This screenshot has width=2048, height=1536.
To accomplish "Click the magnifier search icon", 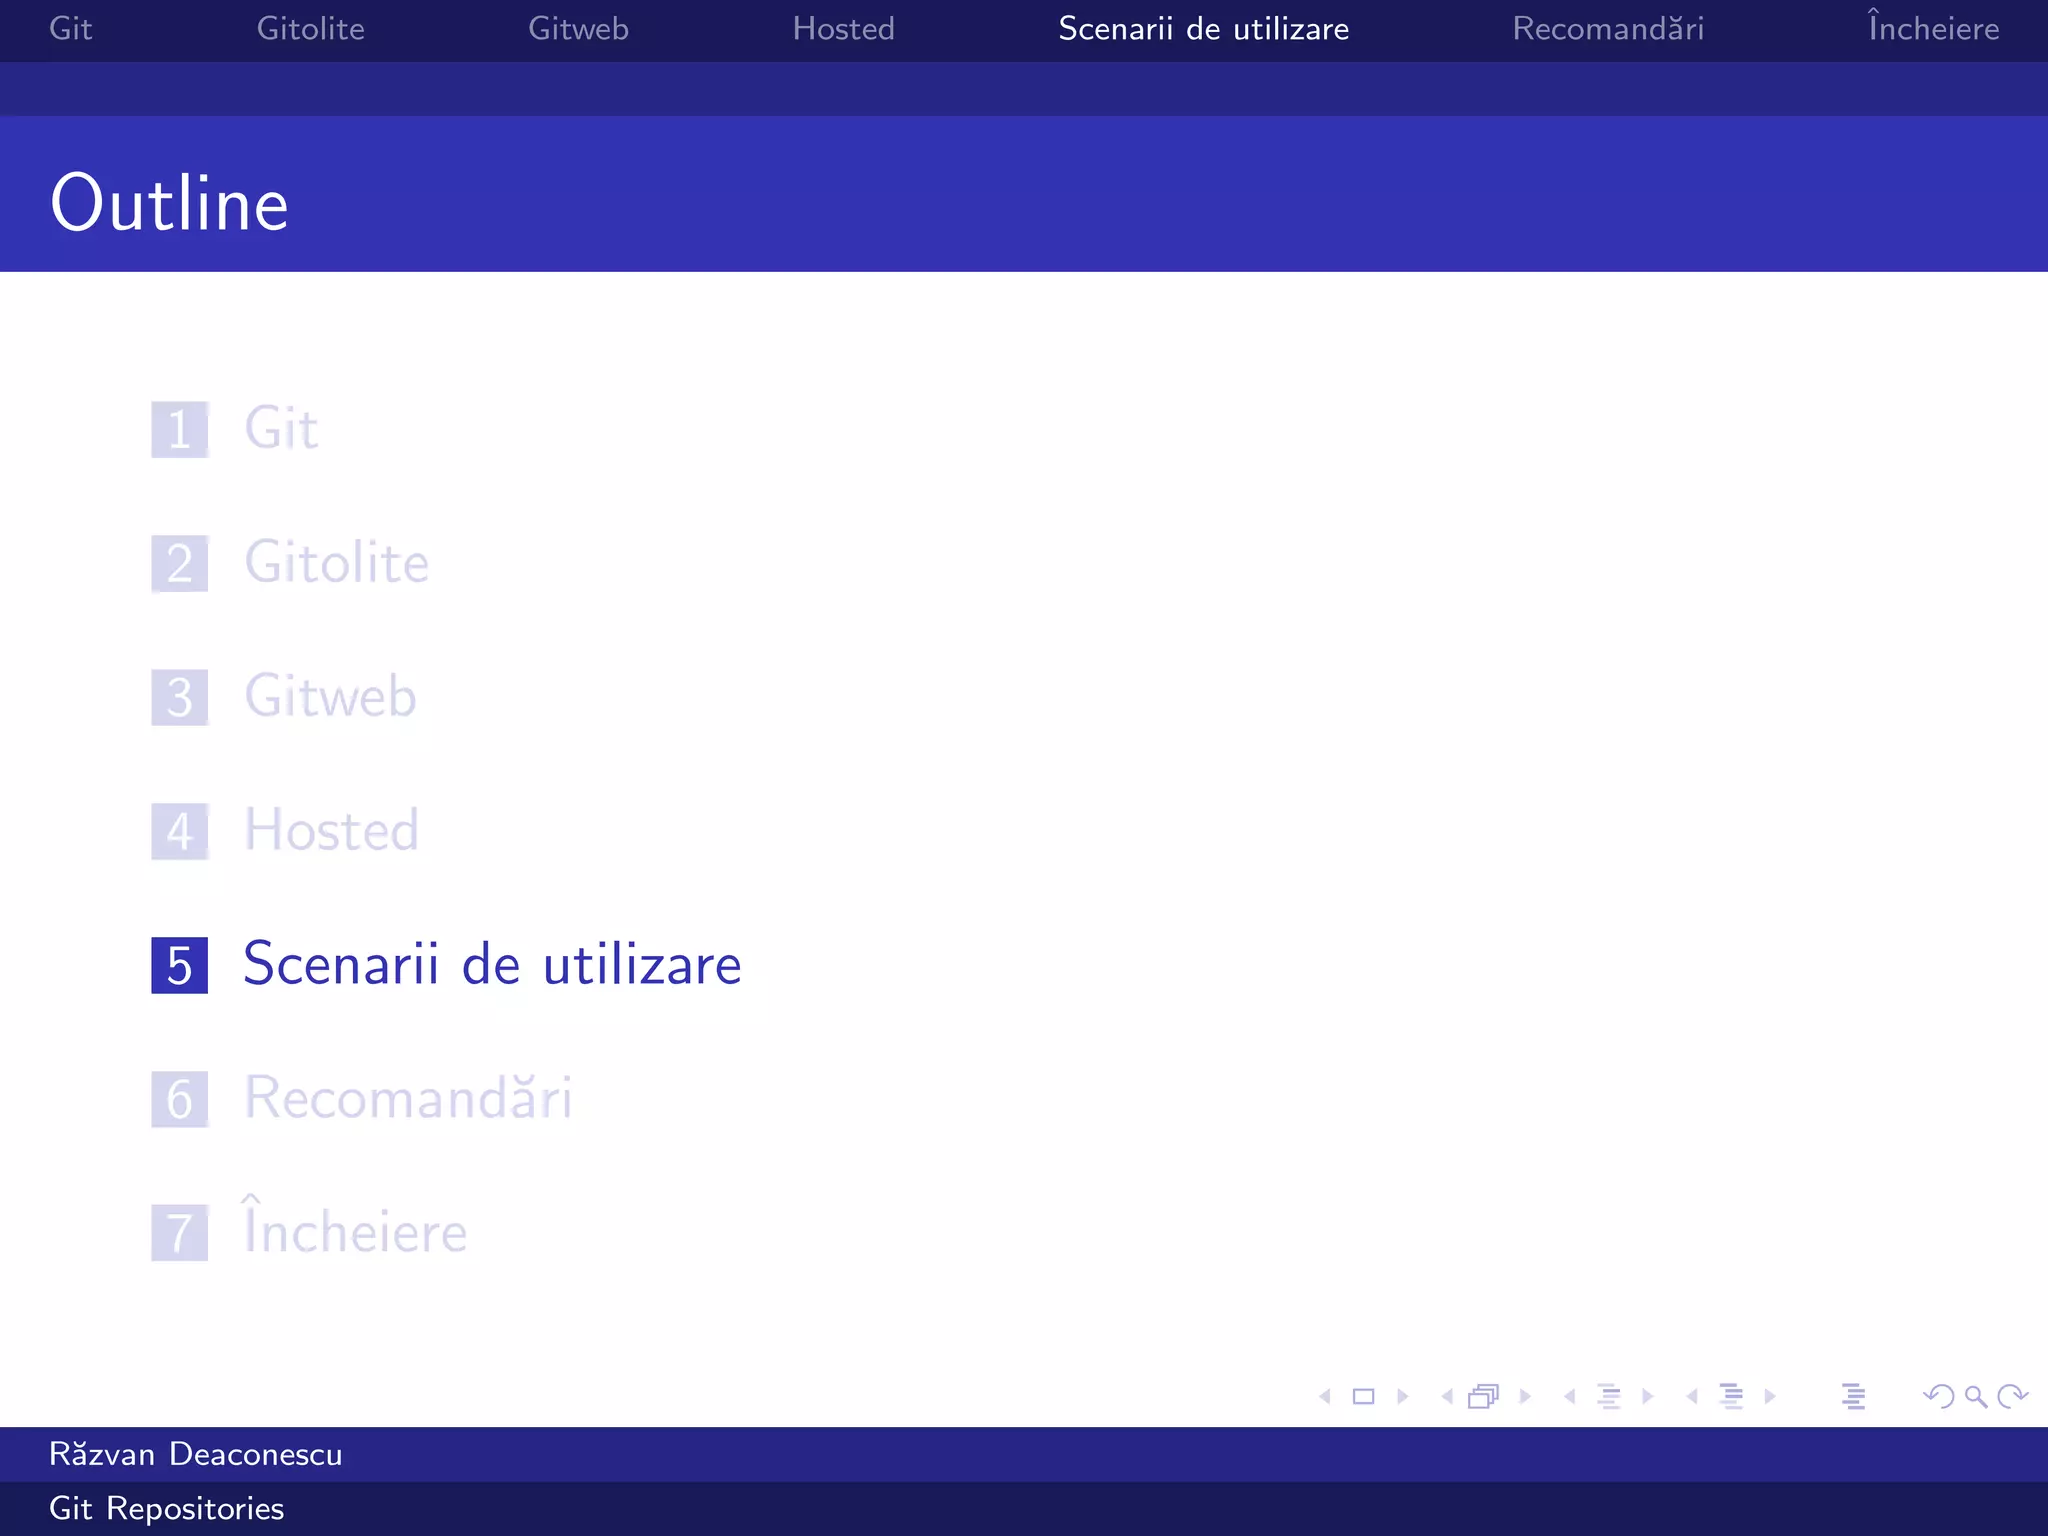I will tap(1976, 1396).
